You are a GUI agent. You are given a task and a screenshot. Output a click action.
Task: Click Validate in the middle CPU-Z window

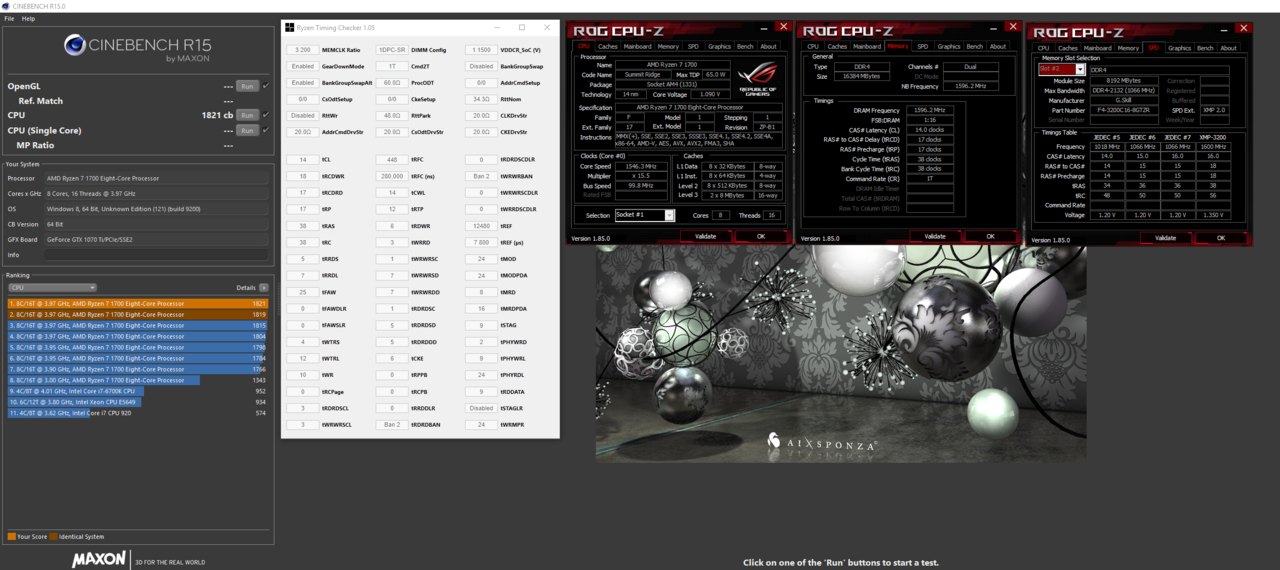(x=935, y=236)
